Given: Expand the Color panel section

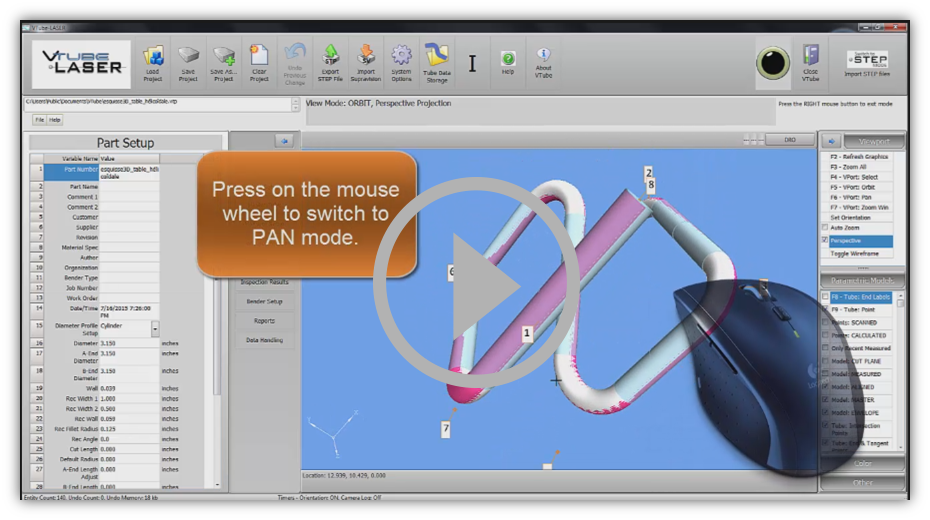Looking at the screenshot, I should 862,465.
